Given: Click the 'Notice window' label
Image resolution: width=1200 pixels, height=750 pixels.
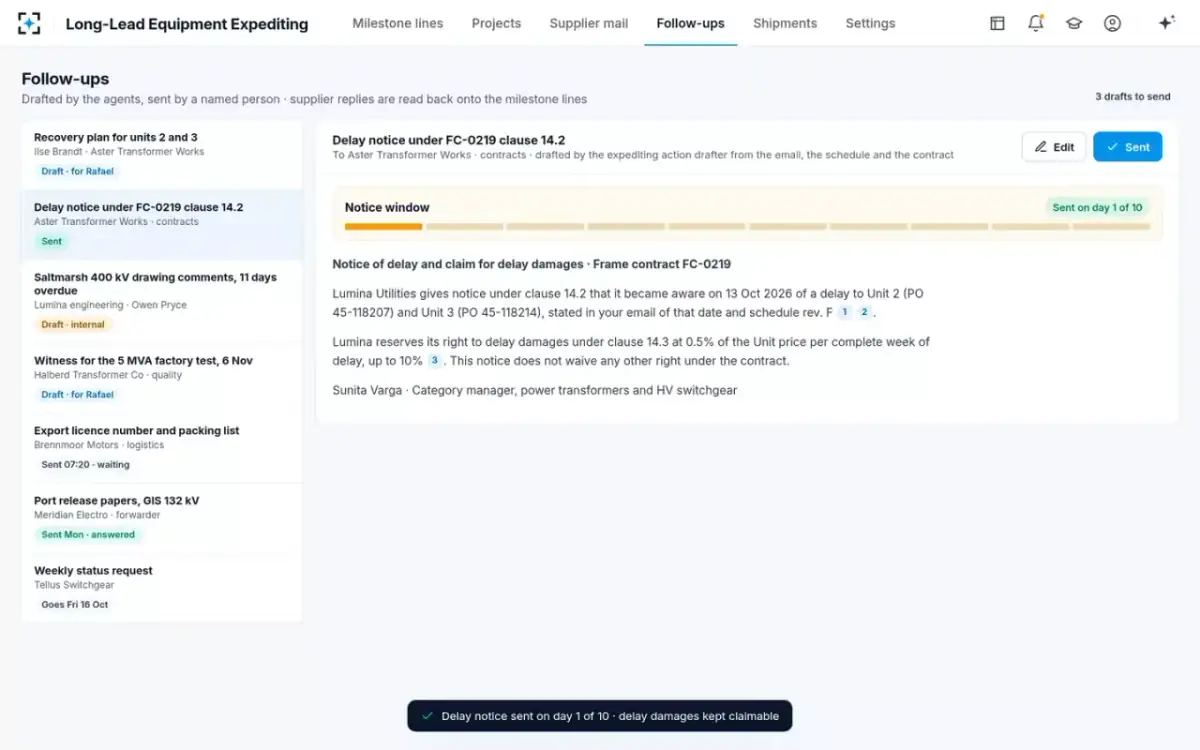Looking at the screenshot, I should click(387, 207).
